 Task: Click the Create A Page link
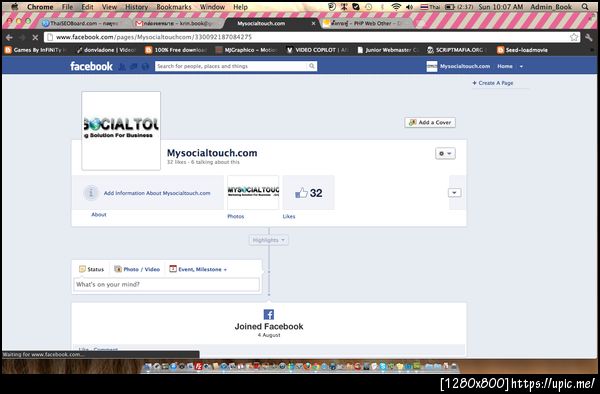493,83
